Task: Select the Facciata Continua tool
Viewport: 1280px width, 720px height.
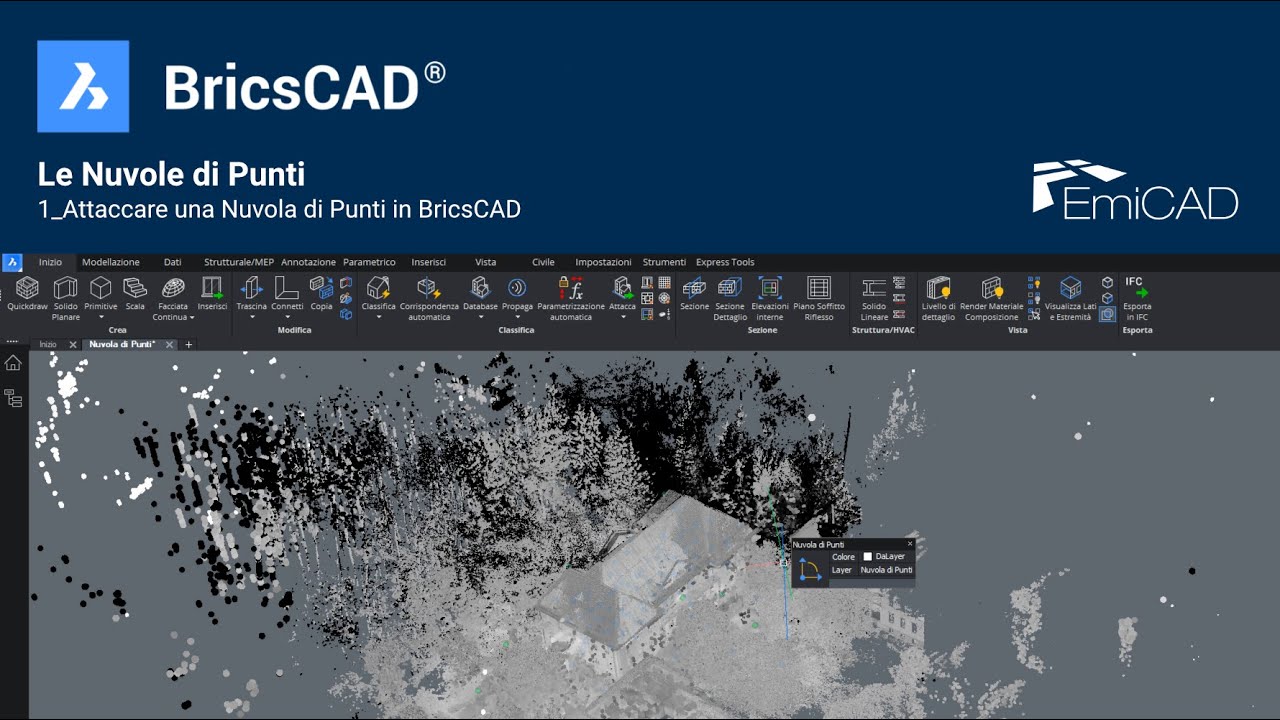Action: tap(172, 298)
